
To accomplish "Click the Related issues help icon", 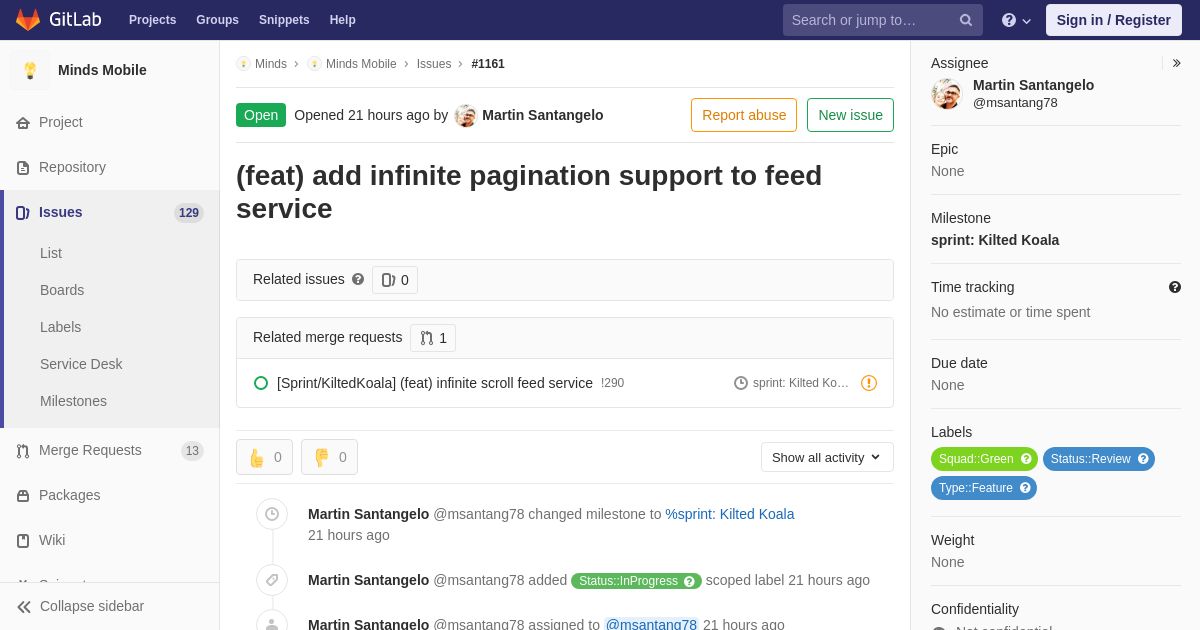I will (358, 280).
